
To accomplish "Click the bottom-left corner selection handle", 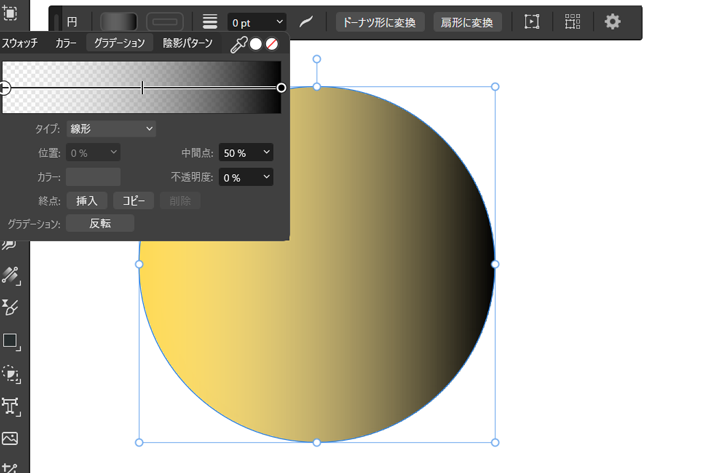I will tap(139, 442).
